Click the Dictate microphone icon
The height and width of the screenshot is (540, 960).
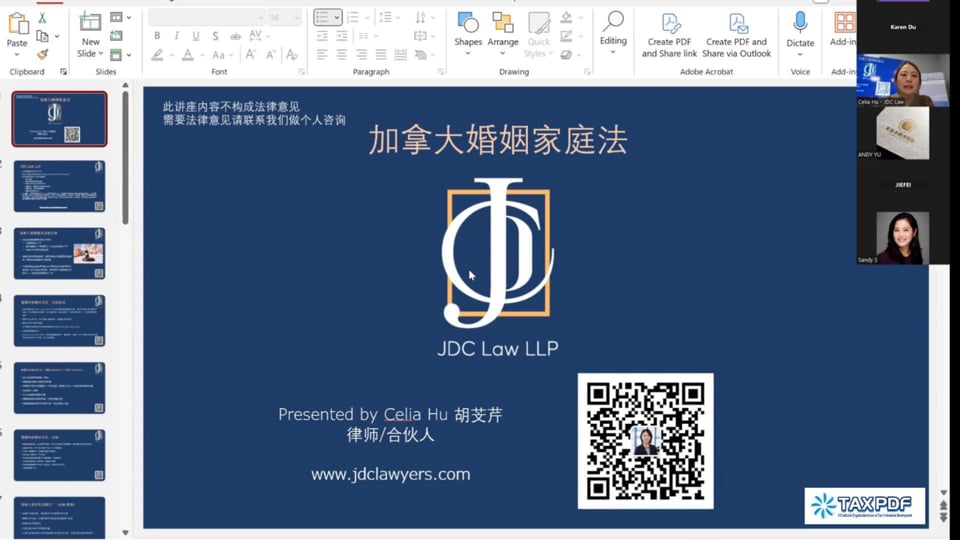800,23
